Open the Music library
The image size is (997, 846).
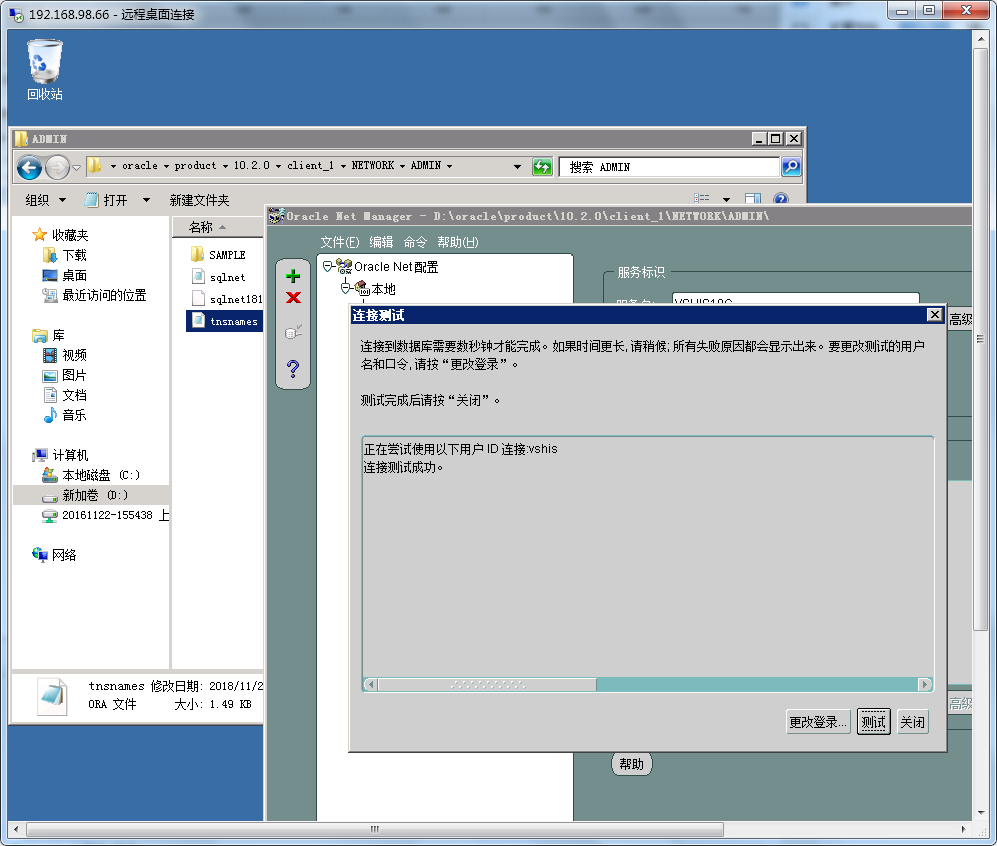[65, 416]
